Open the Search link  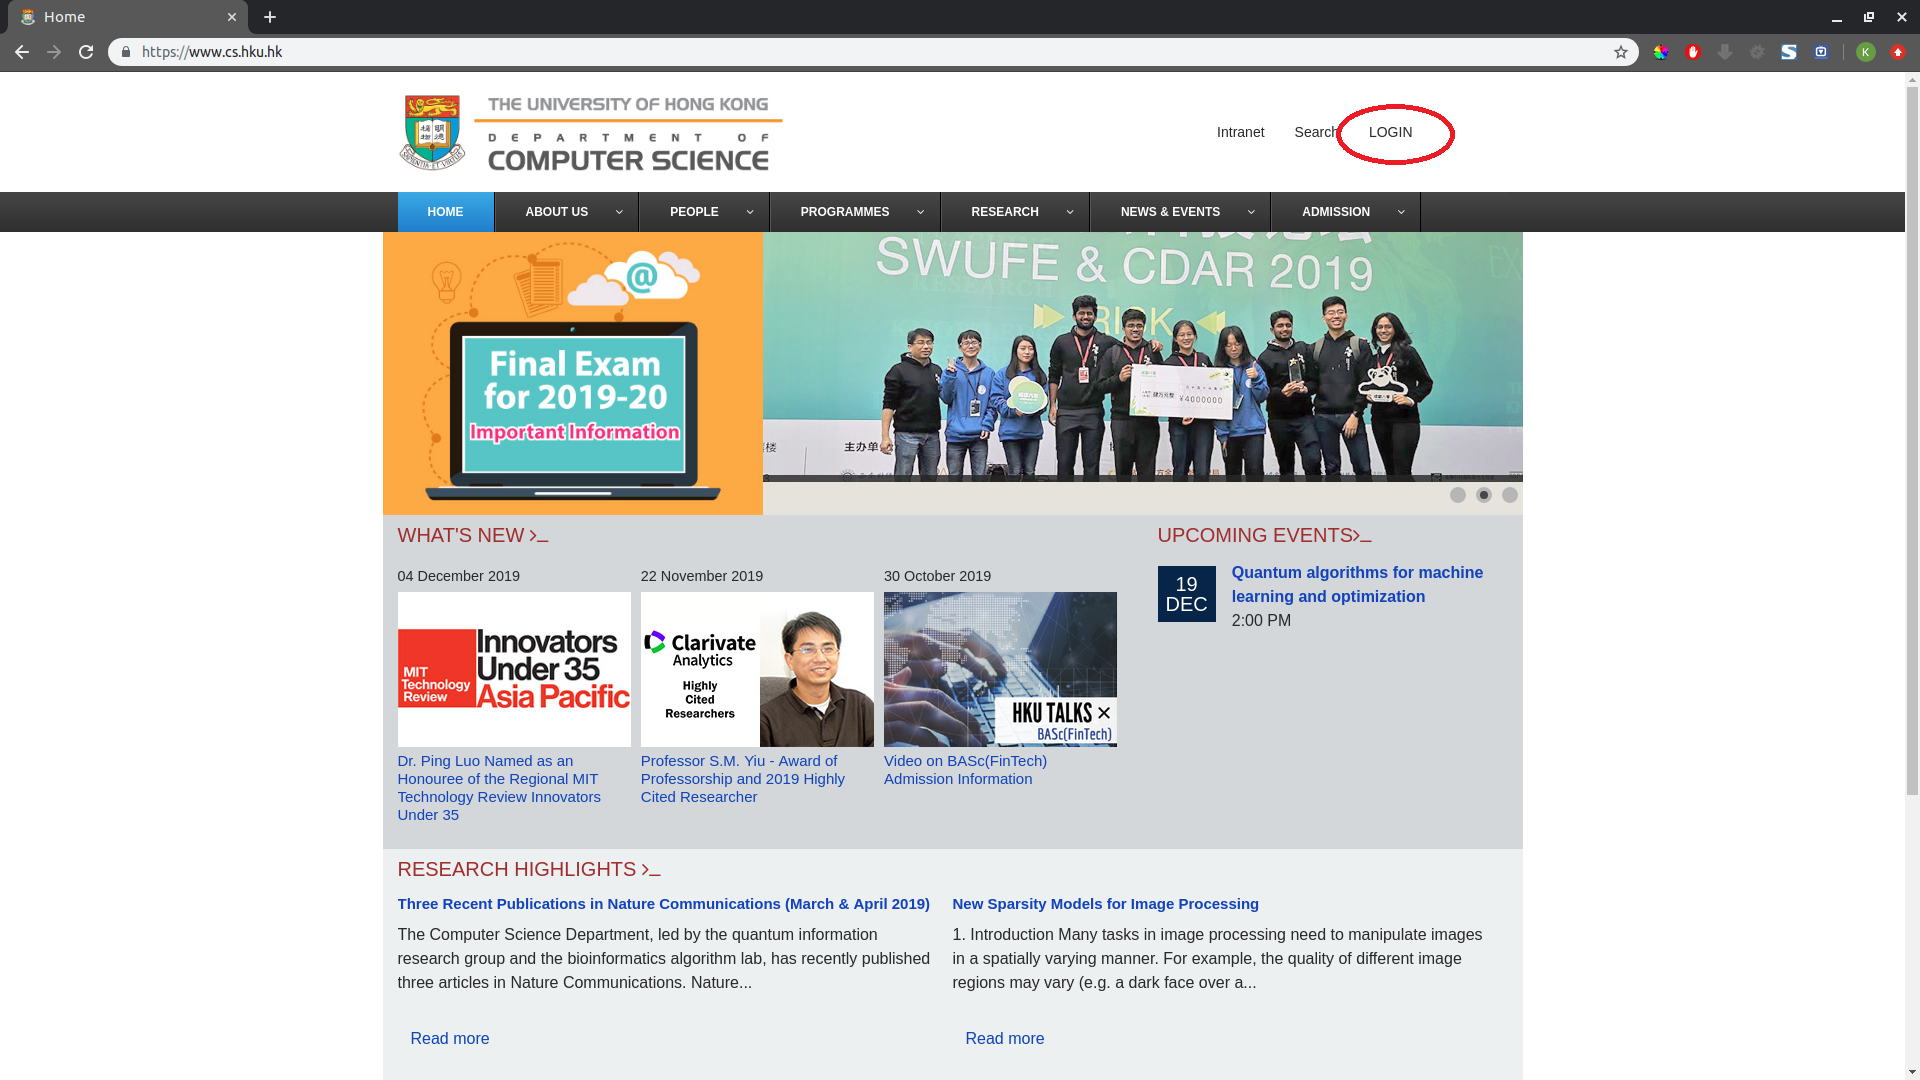[1316, 132]
